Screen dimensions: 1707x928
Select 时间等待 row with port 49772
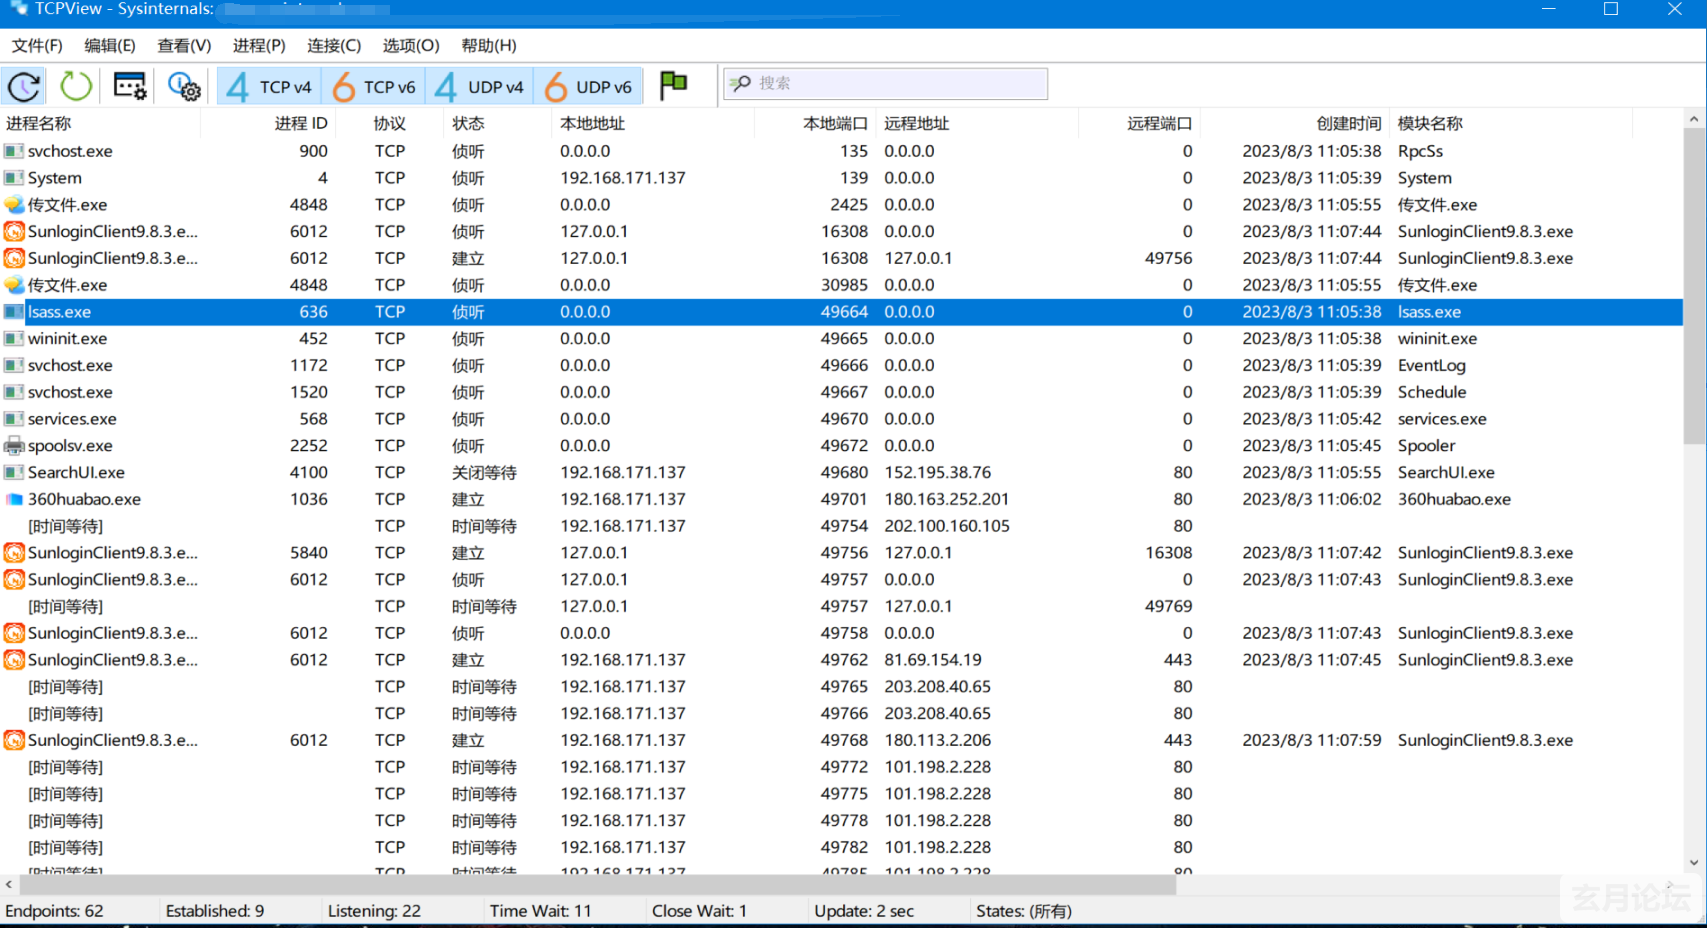click(840, 767)
